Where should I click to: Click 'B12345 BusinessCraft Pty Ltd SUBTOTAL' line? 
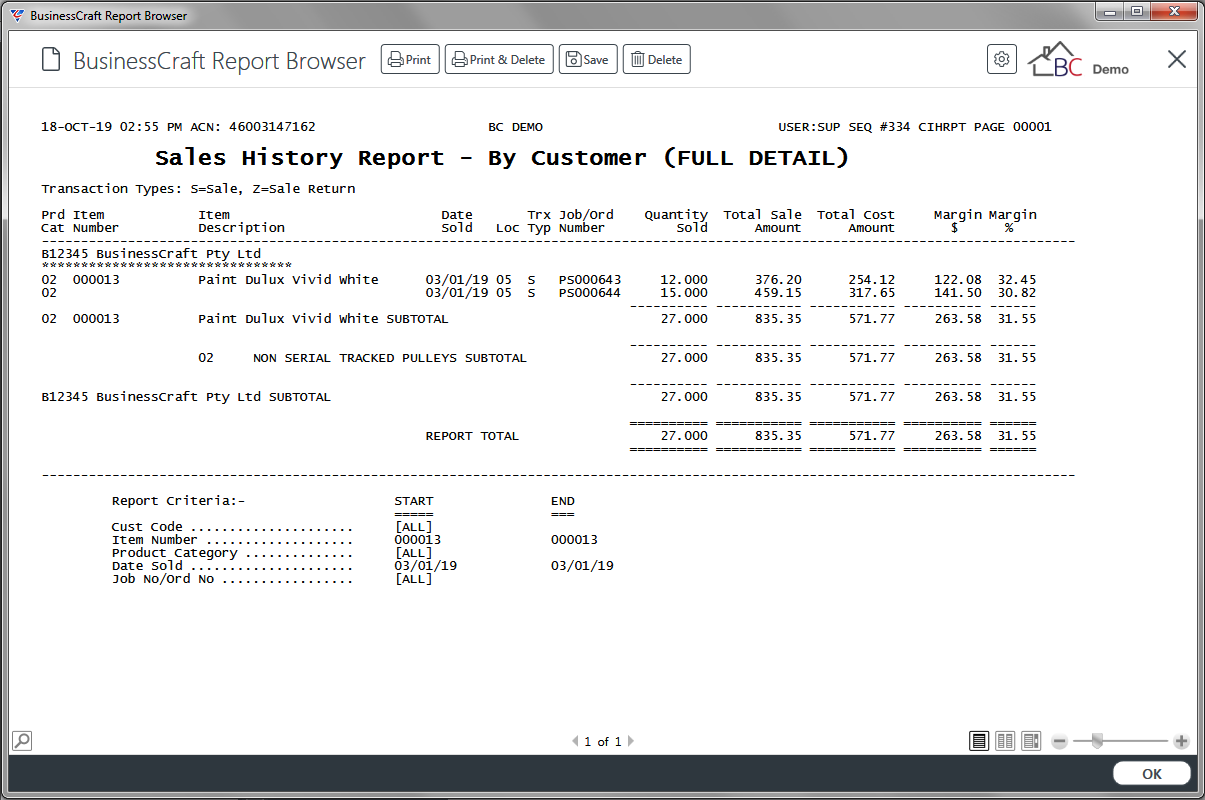tap(186, 397)
